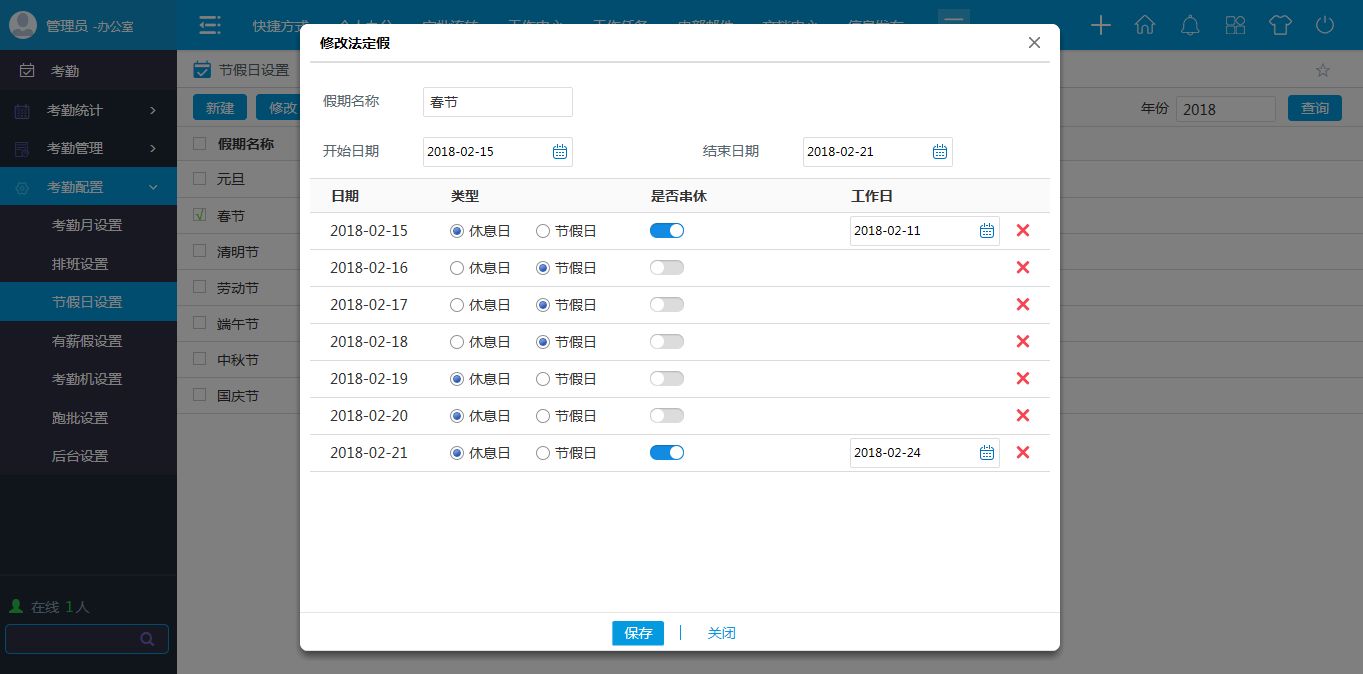Click the power logout icon
Screen dimensions: 1363x674
coord(1325,26)
